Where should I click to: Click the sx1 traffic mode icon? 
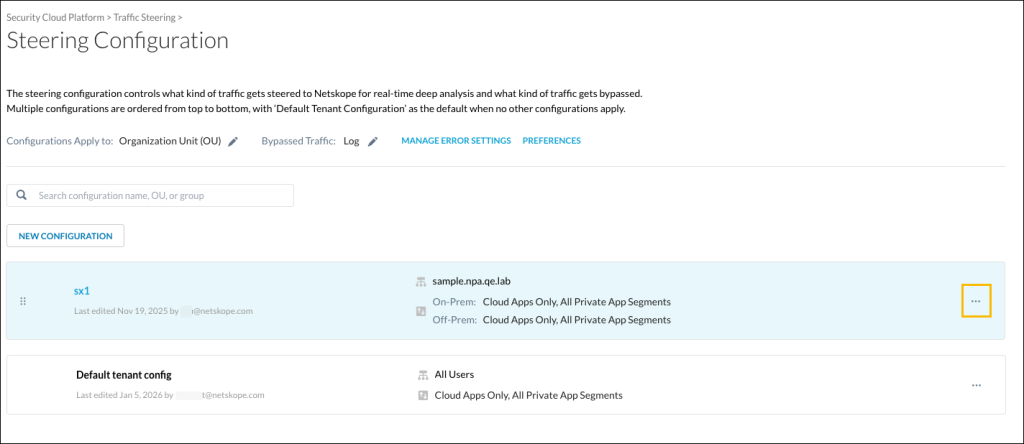tap(421, 311)
